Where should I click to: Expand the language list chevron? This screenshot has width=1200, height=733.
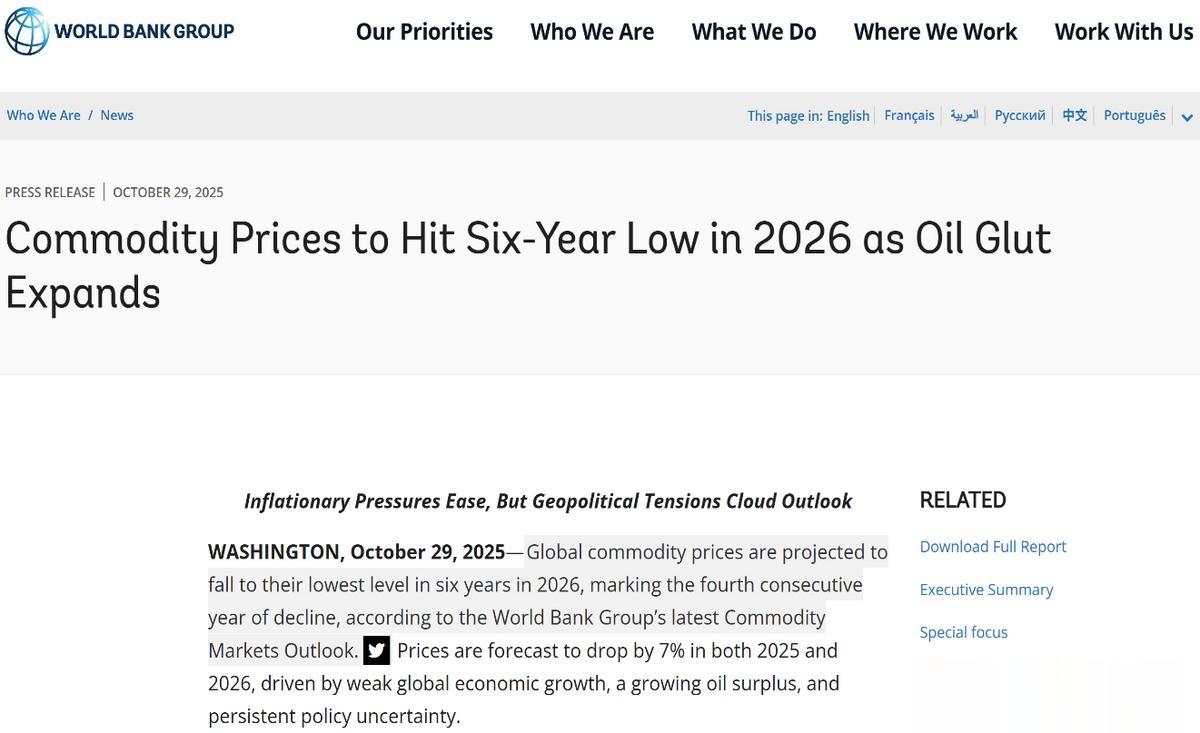pyautogui.click(x=1187, y=118)
